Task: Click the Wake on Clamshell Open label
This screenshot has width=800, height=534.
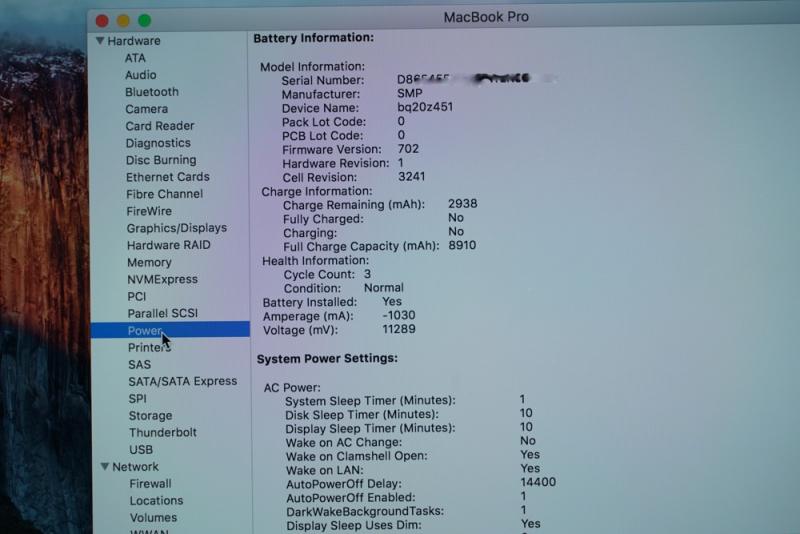Action: click(x=357, y=456)
